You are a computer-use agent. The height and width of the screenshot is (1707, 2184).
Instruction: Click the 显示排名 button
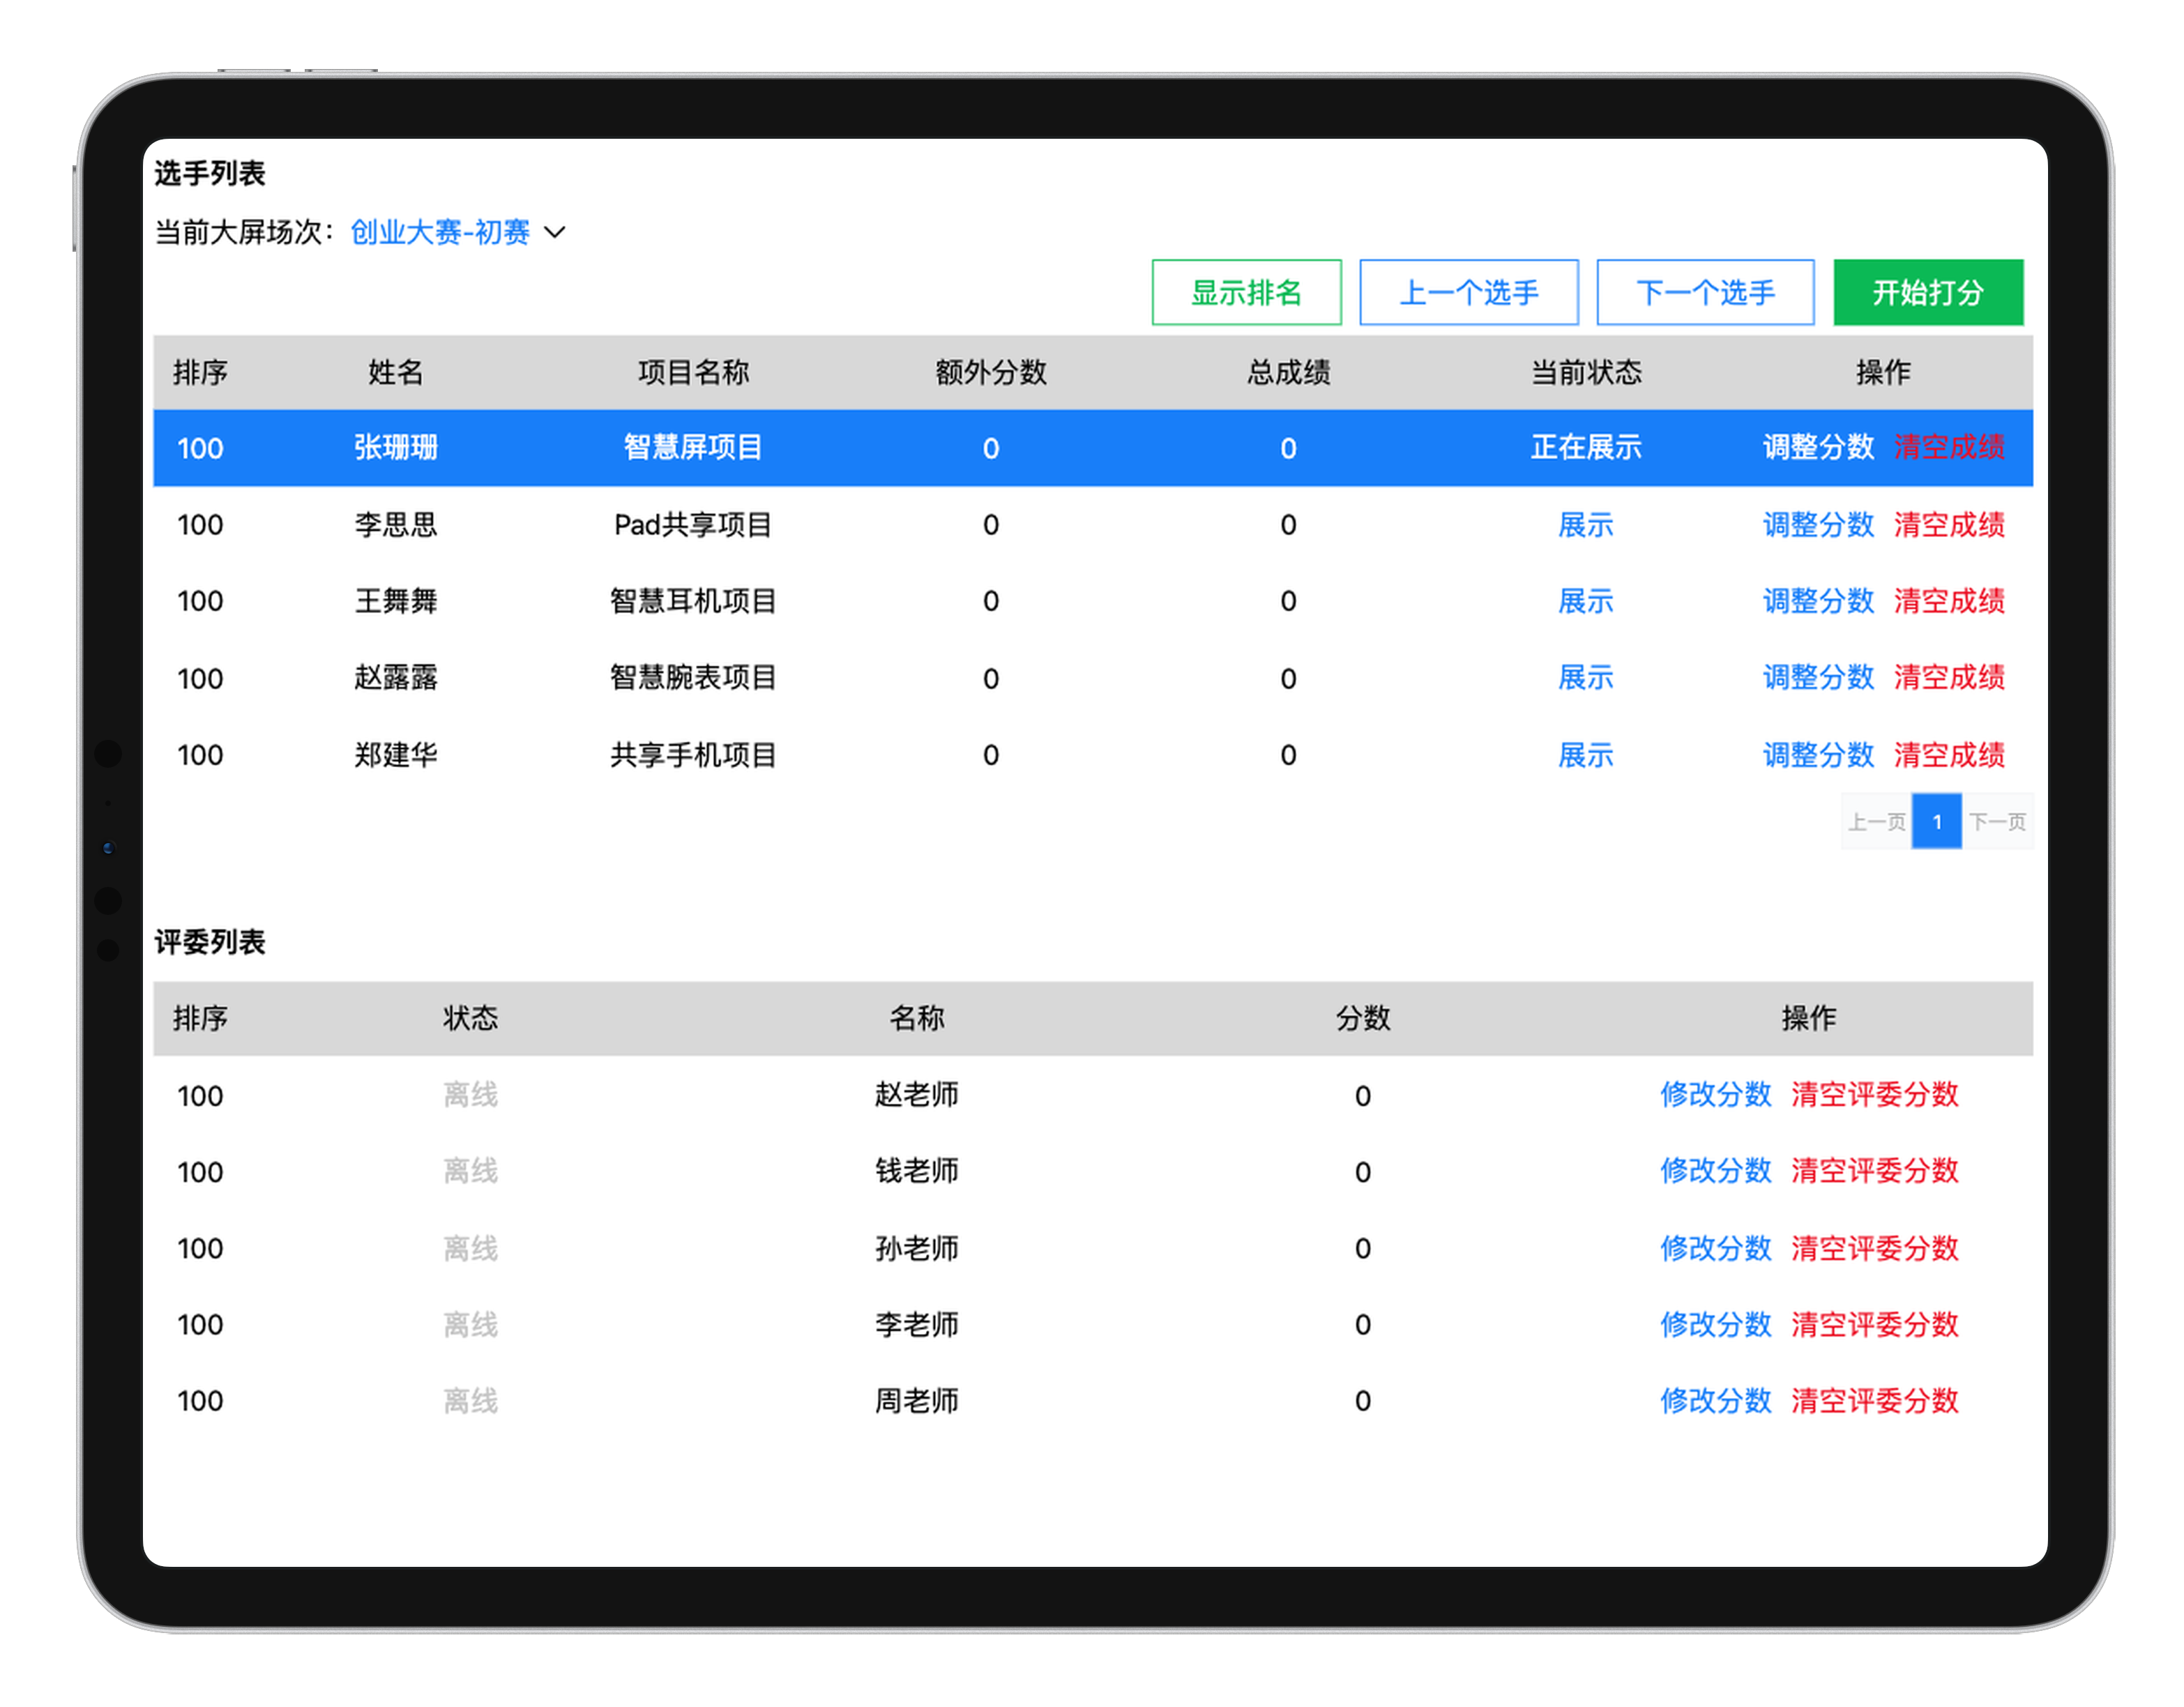1246,293
